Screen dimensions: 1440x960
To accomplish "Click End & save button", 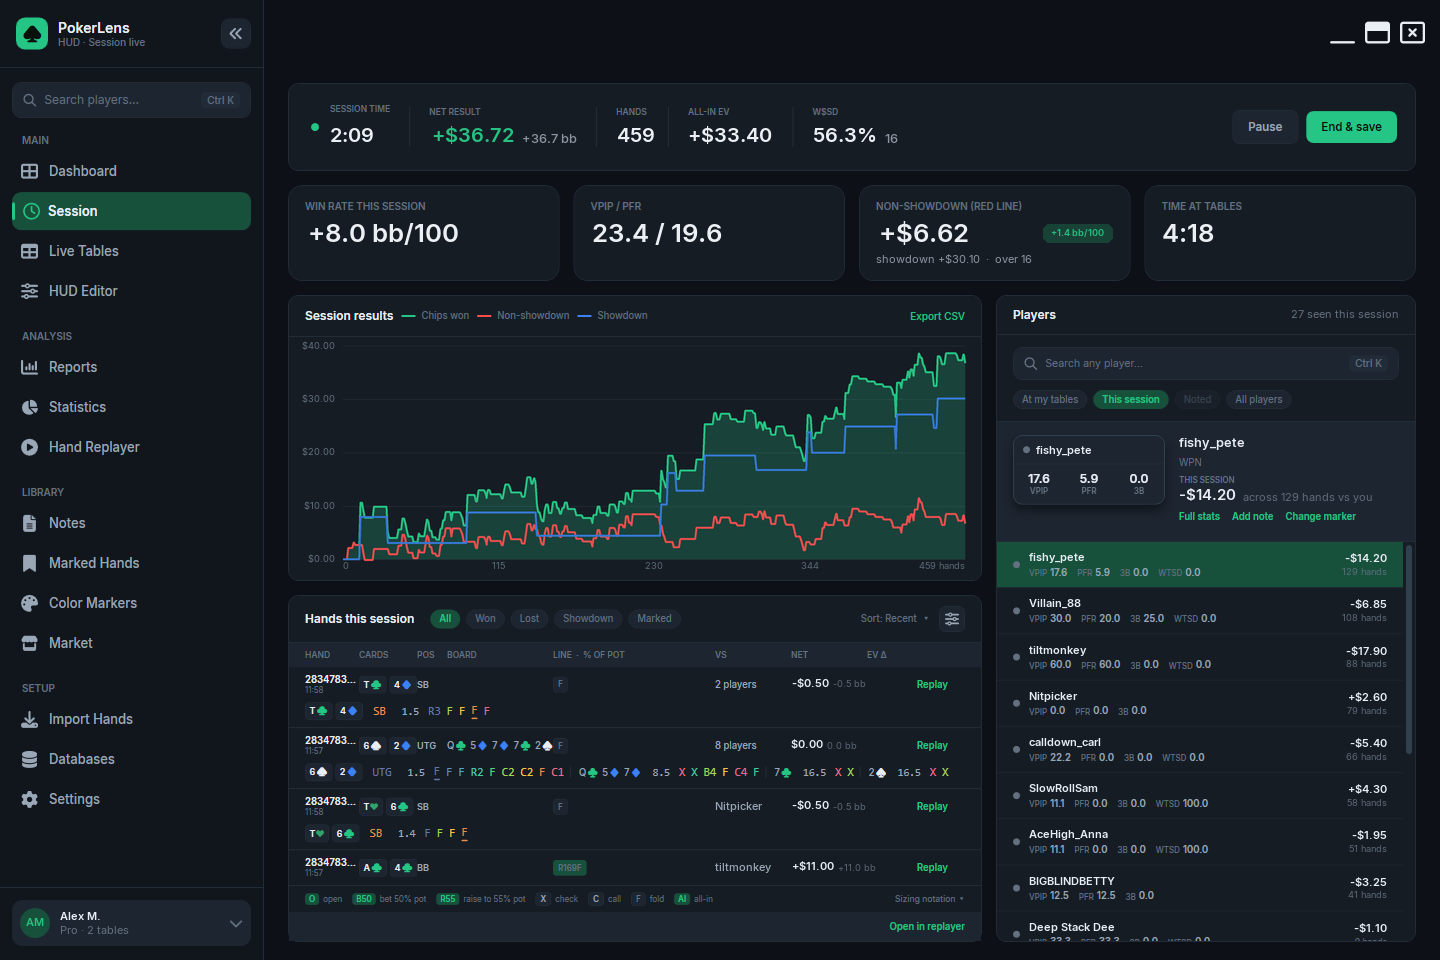I will coord(1351,127).
